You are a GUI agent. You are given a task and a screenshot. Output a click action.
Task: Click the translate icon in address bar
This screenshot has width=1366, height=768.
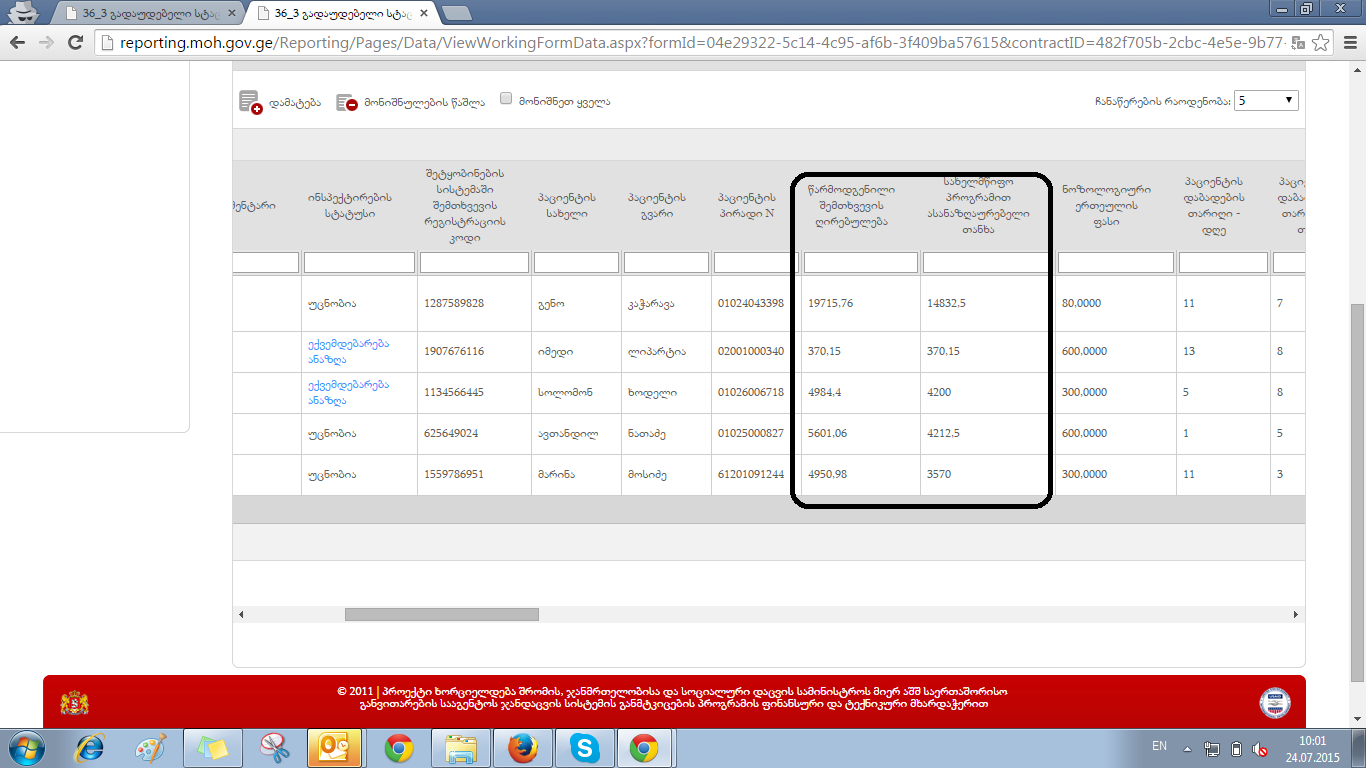1297,43
